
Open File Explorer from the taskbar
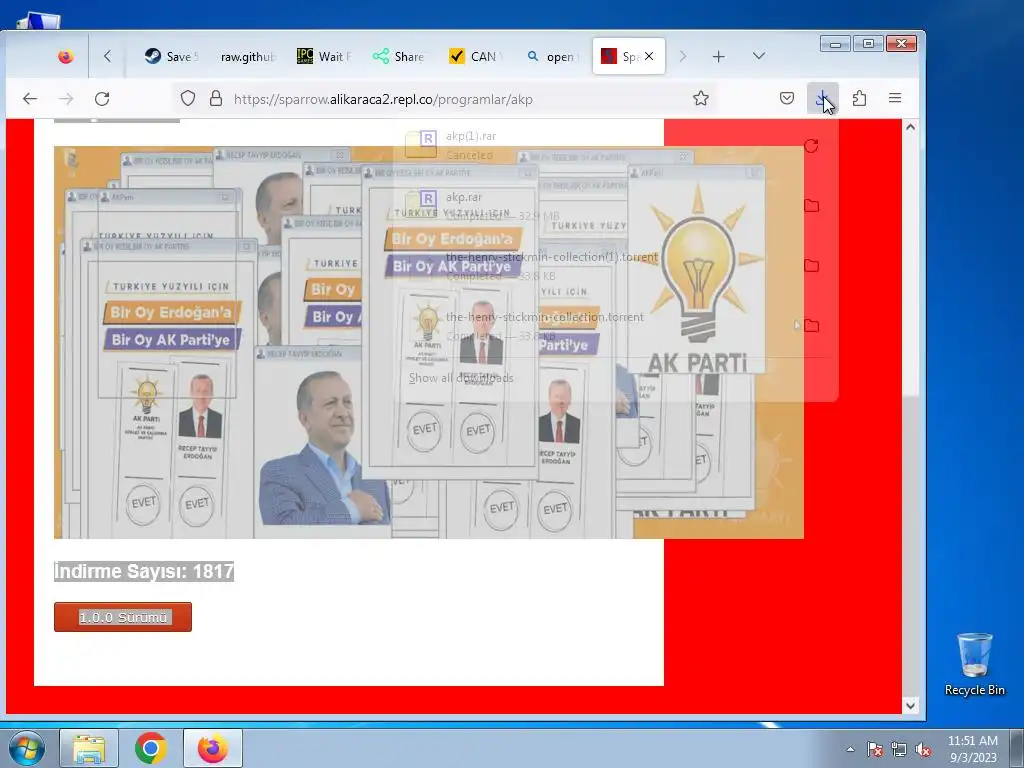89,748
